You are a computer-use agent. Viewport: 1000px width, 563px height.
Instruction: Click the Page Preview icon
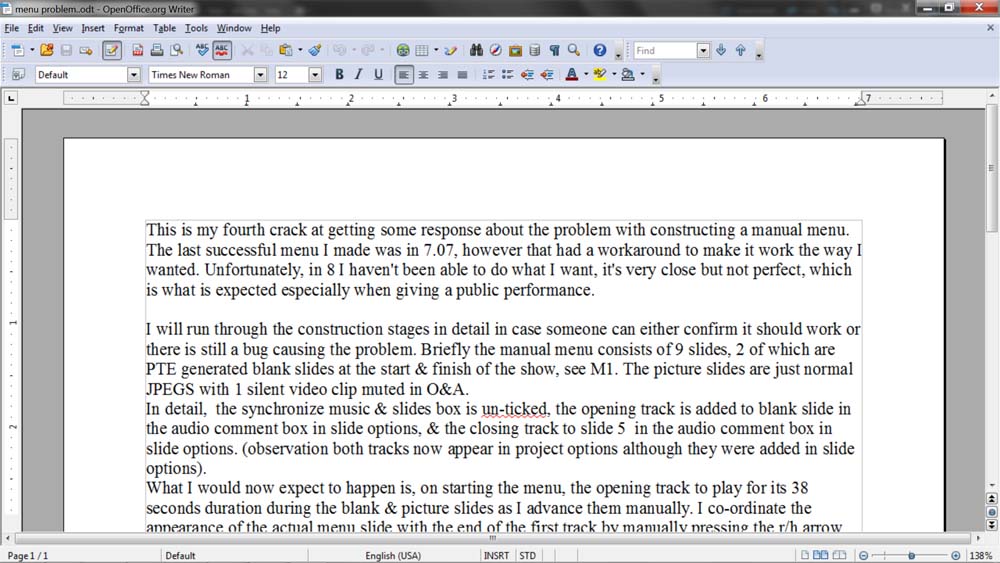(x=177, y=50)
